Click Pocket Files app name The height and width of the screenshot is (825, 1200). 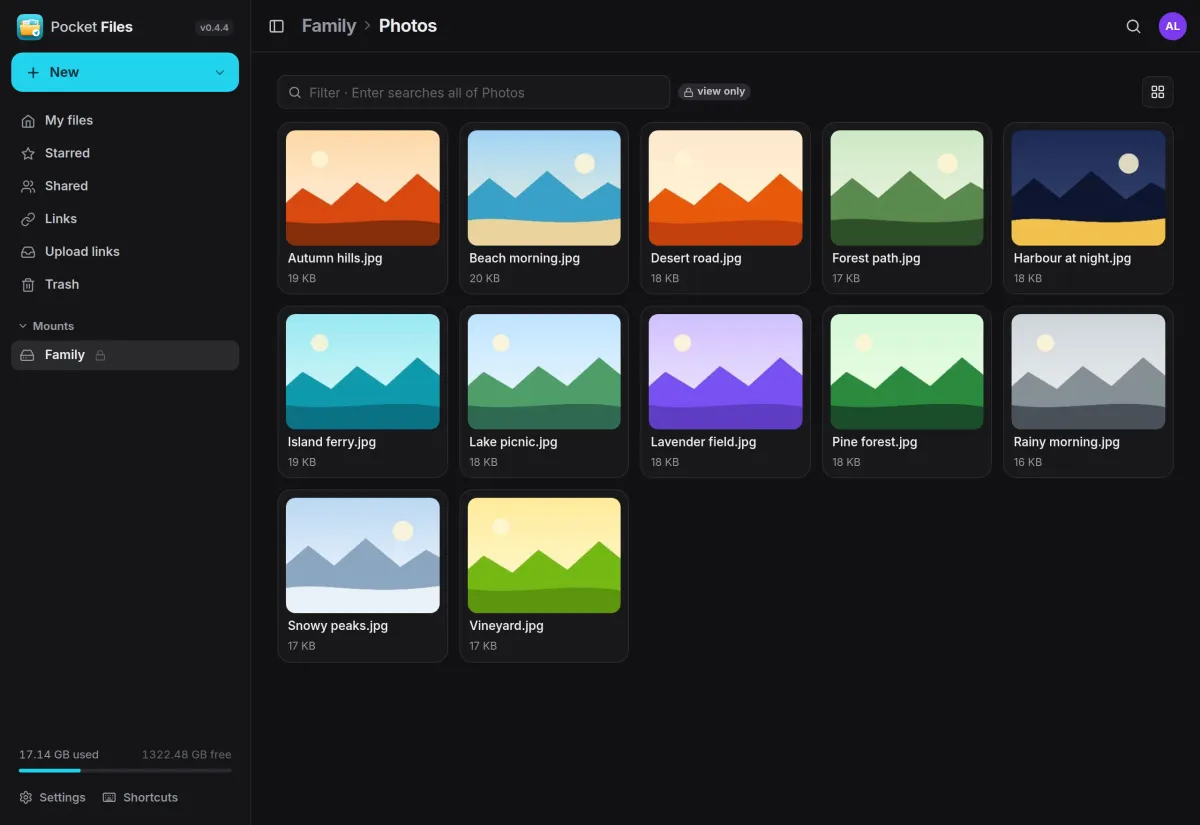92,27
